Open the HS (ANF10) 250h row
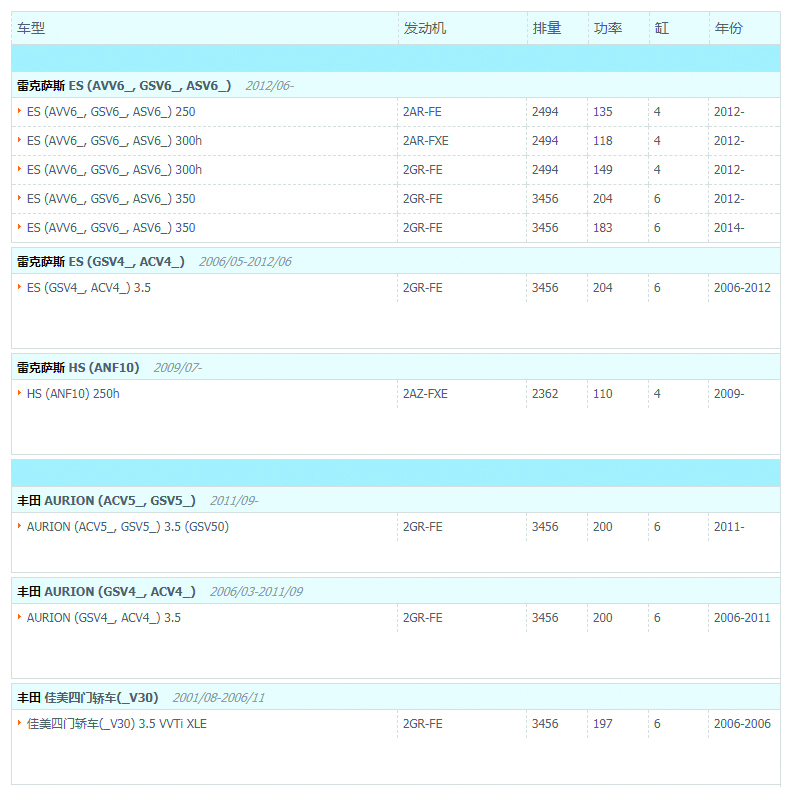This screenshot has height=787, width=790. (73, 394)
